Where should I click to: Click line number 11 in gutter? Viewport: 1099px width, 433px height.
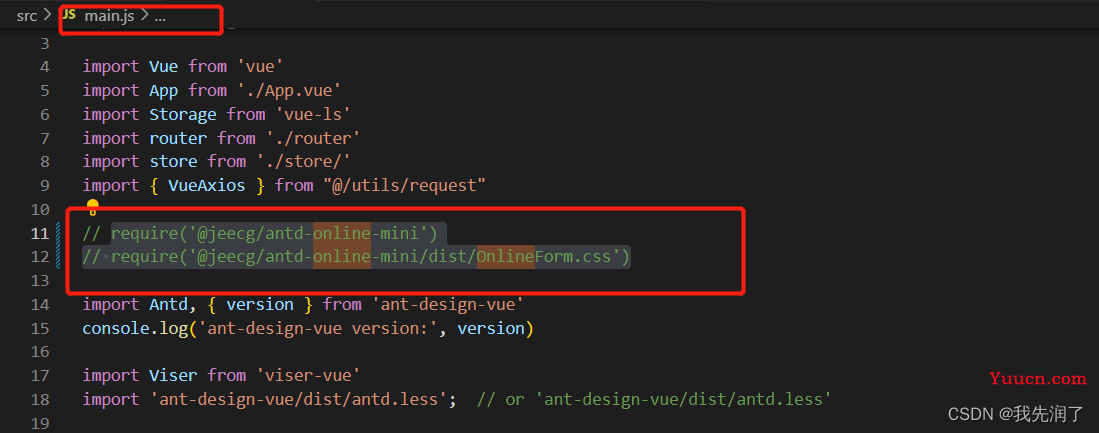(x=39, y=233)
